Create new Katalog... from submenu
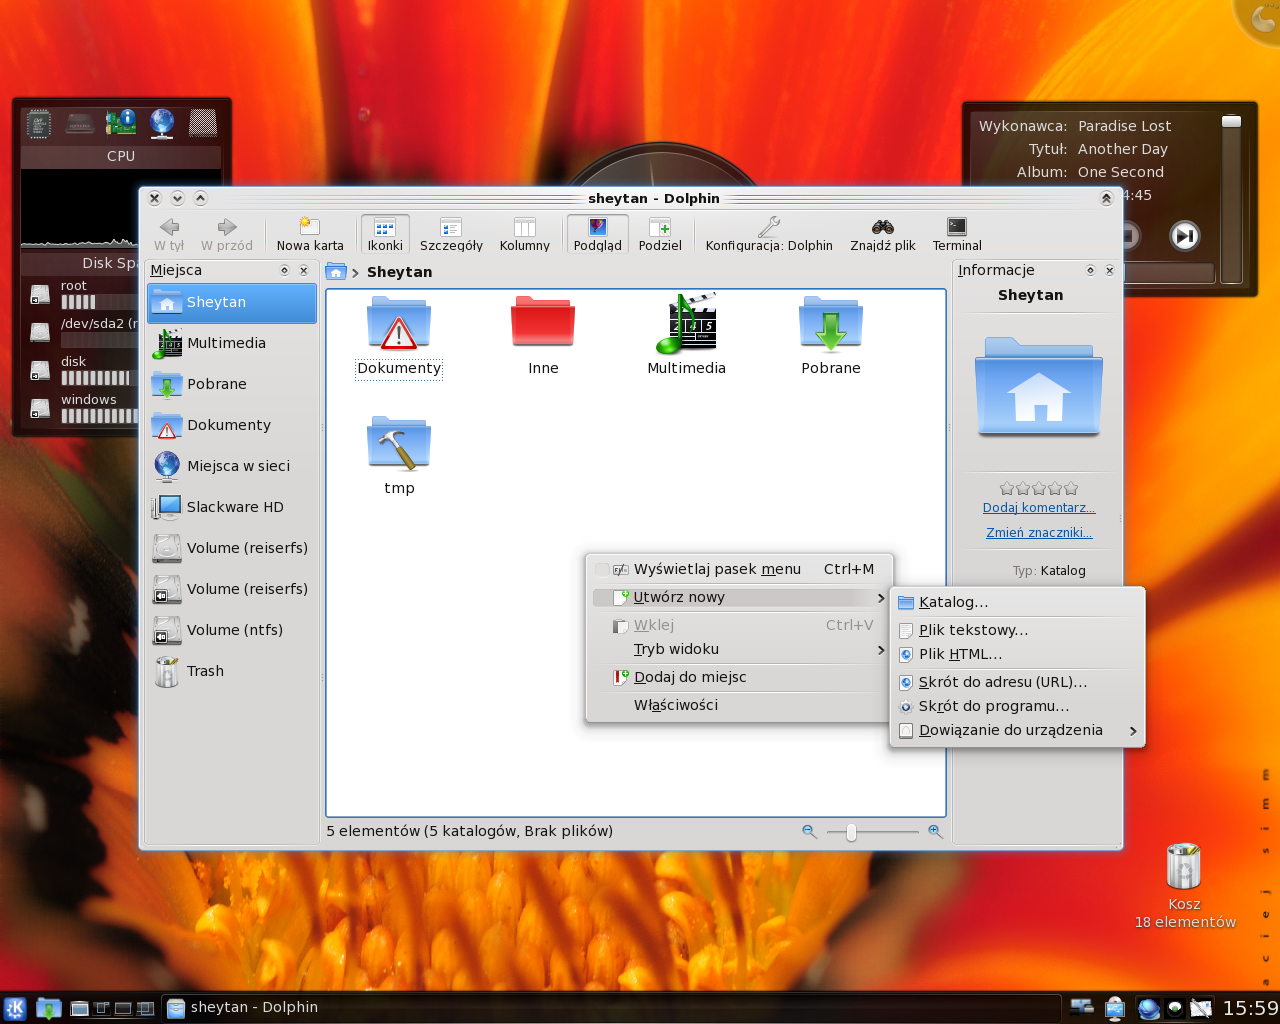 1017,602
